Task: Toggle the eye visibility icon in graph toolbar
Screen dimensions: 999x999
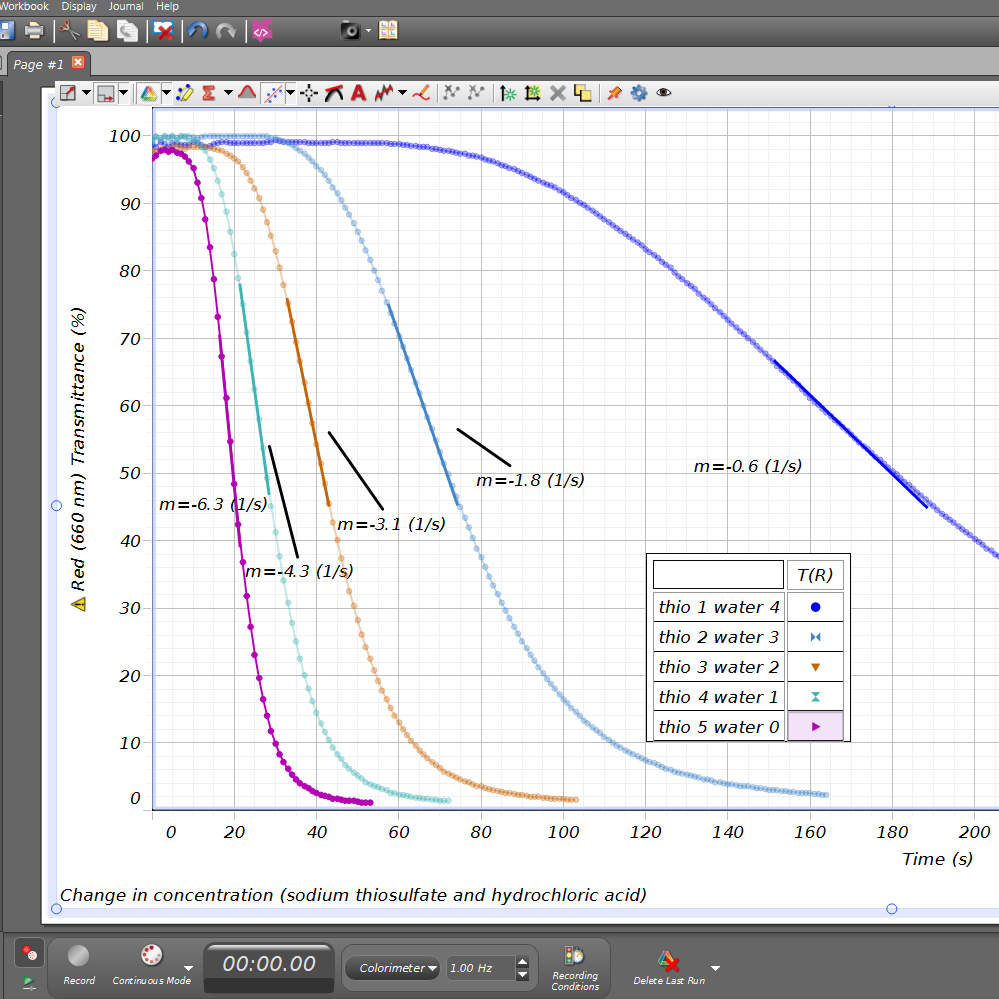Action: click(663, 93)
